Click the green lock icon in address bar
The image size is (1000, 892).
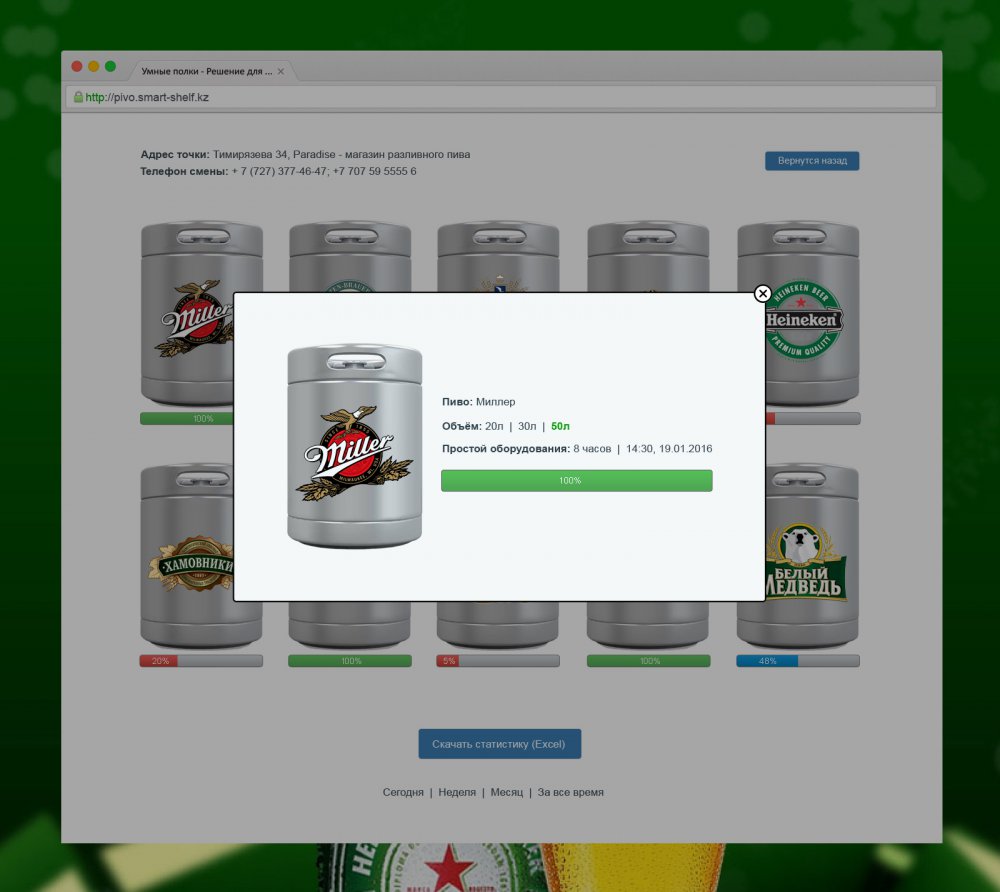pyautogui.click(x=78, y=97)
